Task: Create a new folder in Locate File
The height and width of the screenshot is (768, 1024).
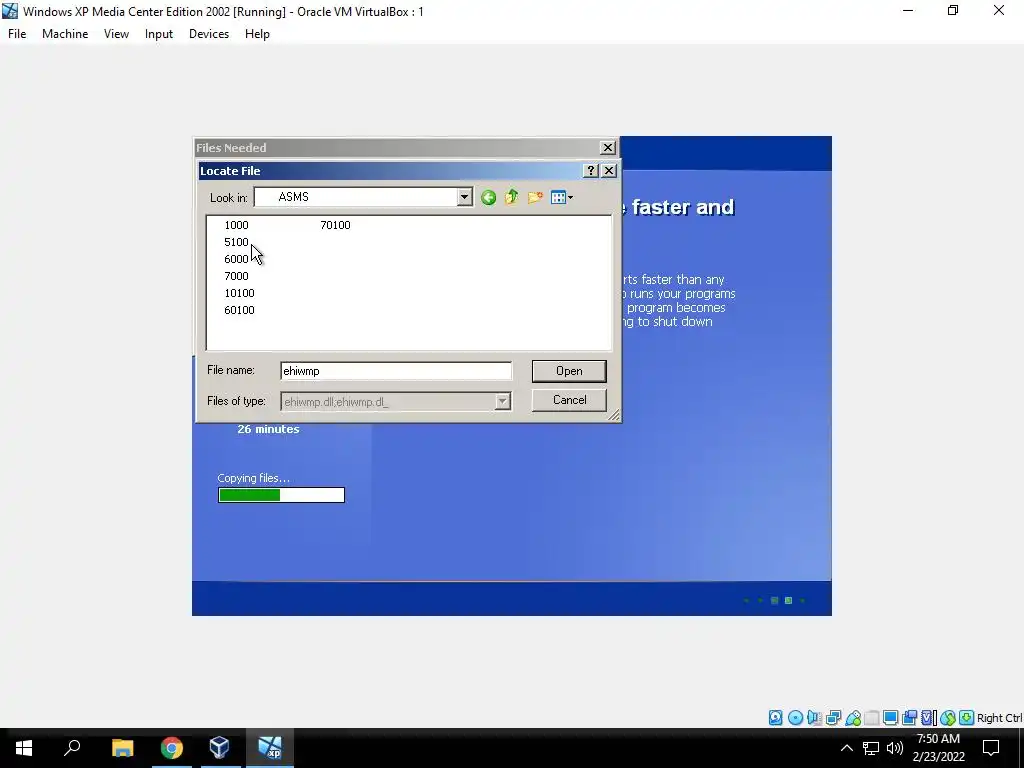Action: pos(535,197)
